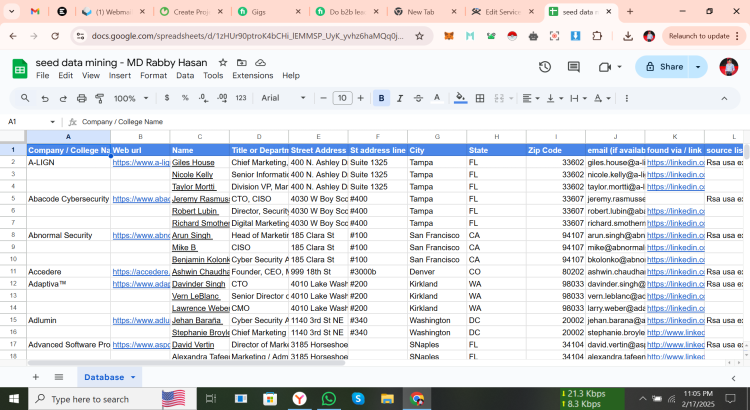Viewport: 750px width, 410px height.
Task: Reload the page in Chrome
Action: tap(55, 36)
